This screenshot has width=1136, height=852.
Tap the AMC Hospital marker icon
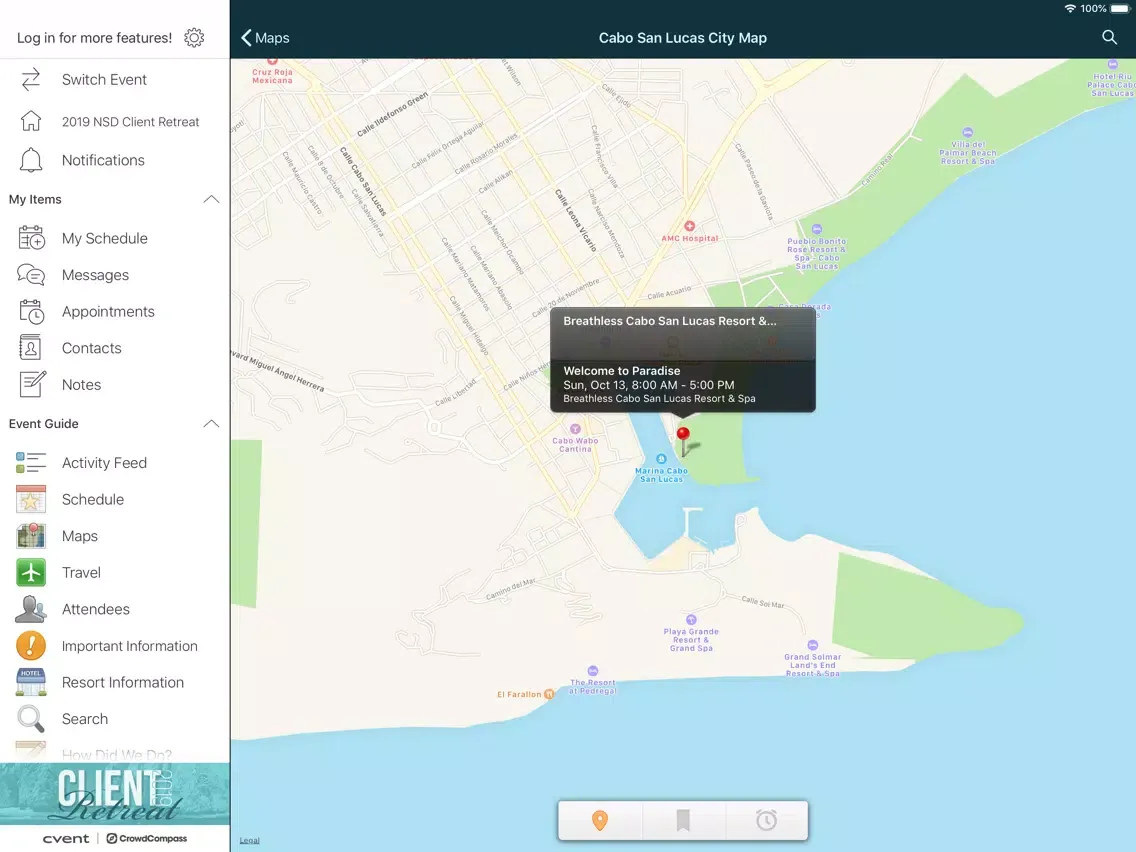[x=690, y=226]
